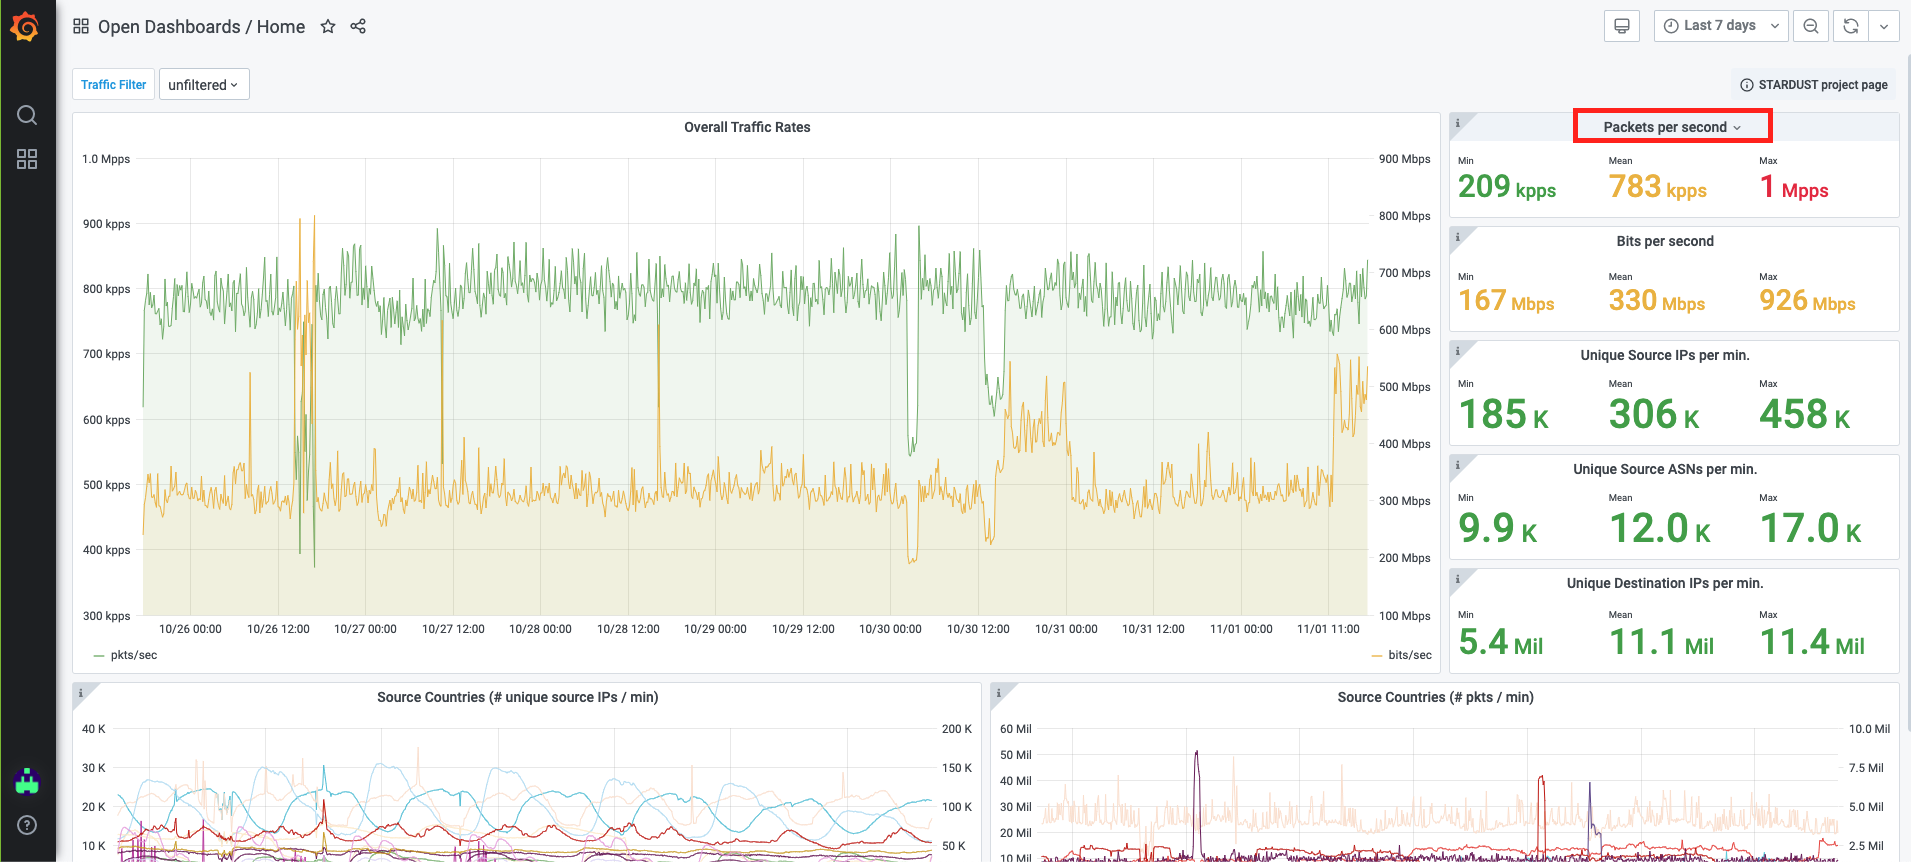The height and width of the screenshot is (862, 1911).
Task: Cycle the view mode via the monitor icon
Action: click(x=1622, y=26)
